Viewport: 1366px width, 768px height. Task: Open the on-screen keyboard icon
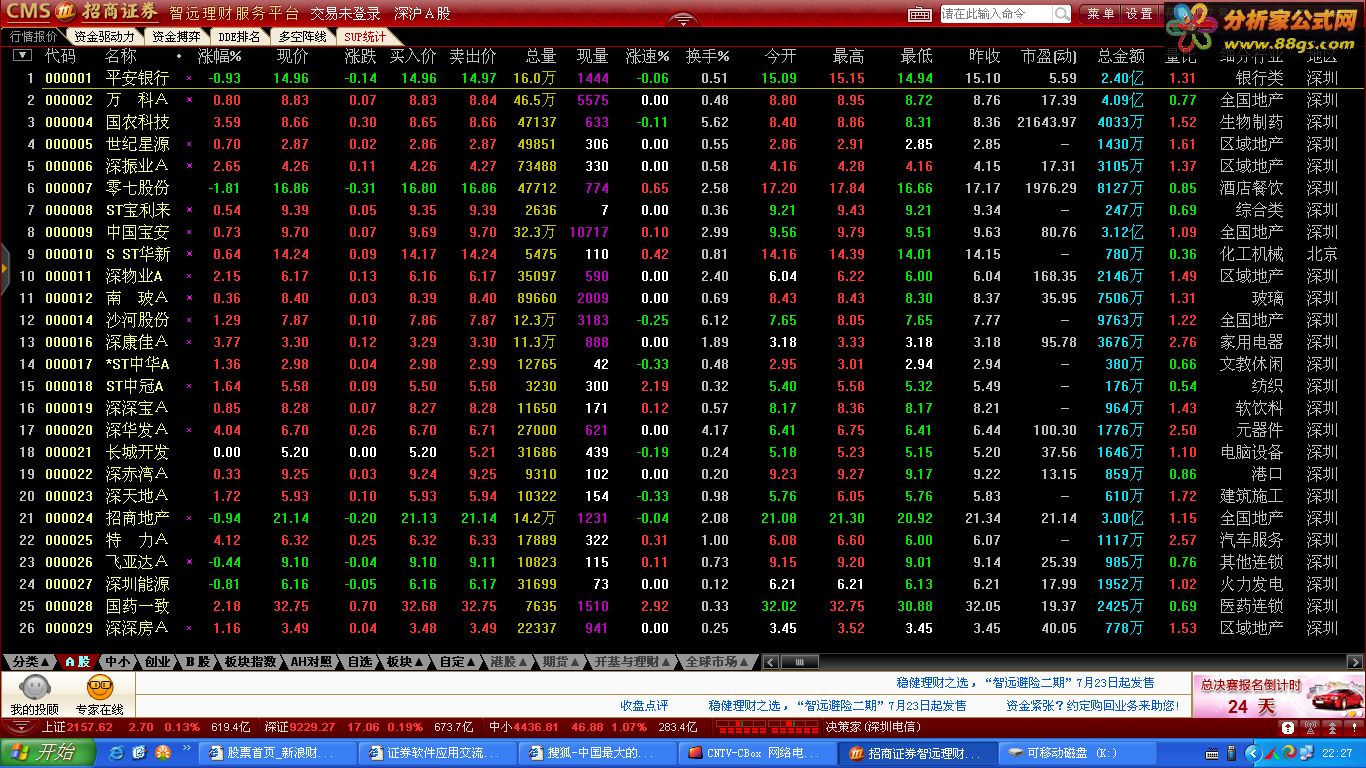pos(920,14)
